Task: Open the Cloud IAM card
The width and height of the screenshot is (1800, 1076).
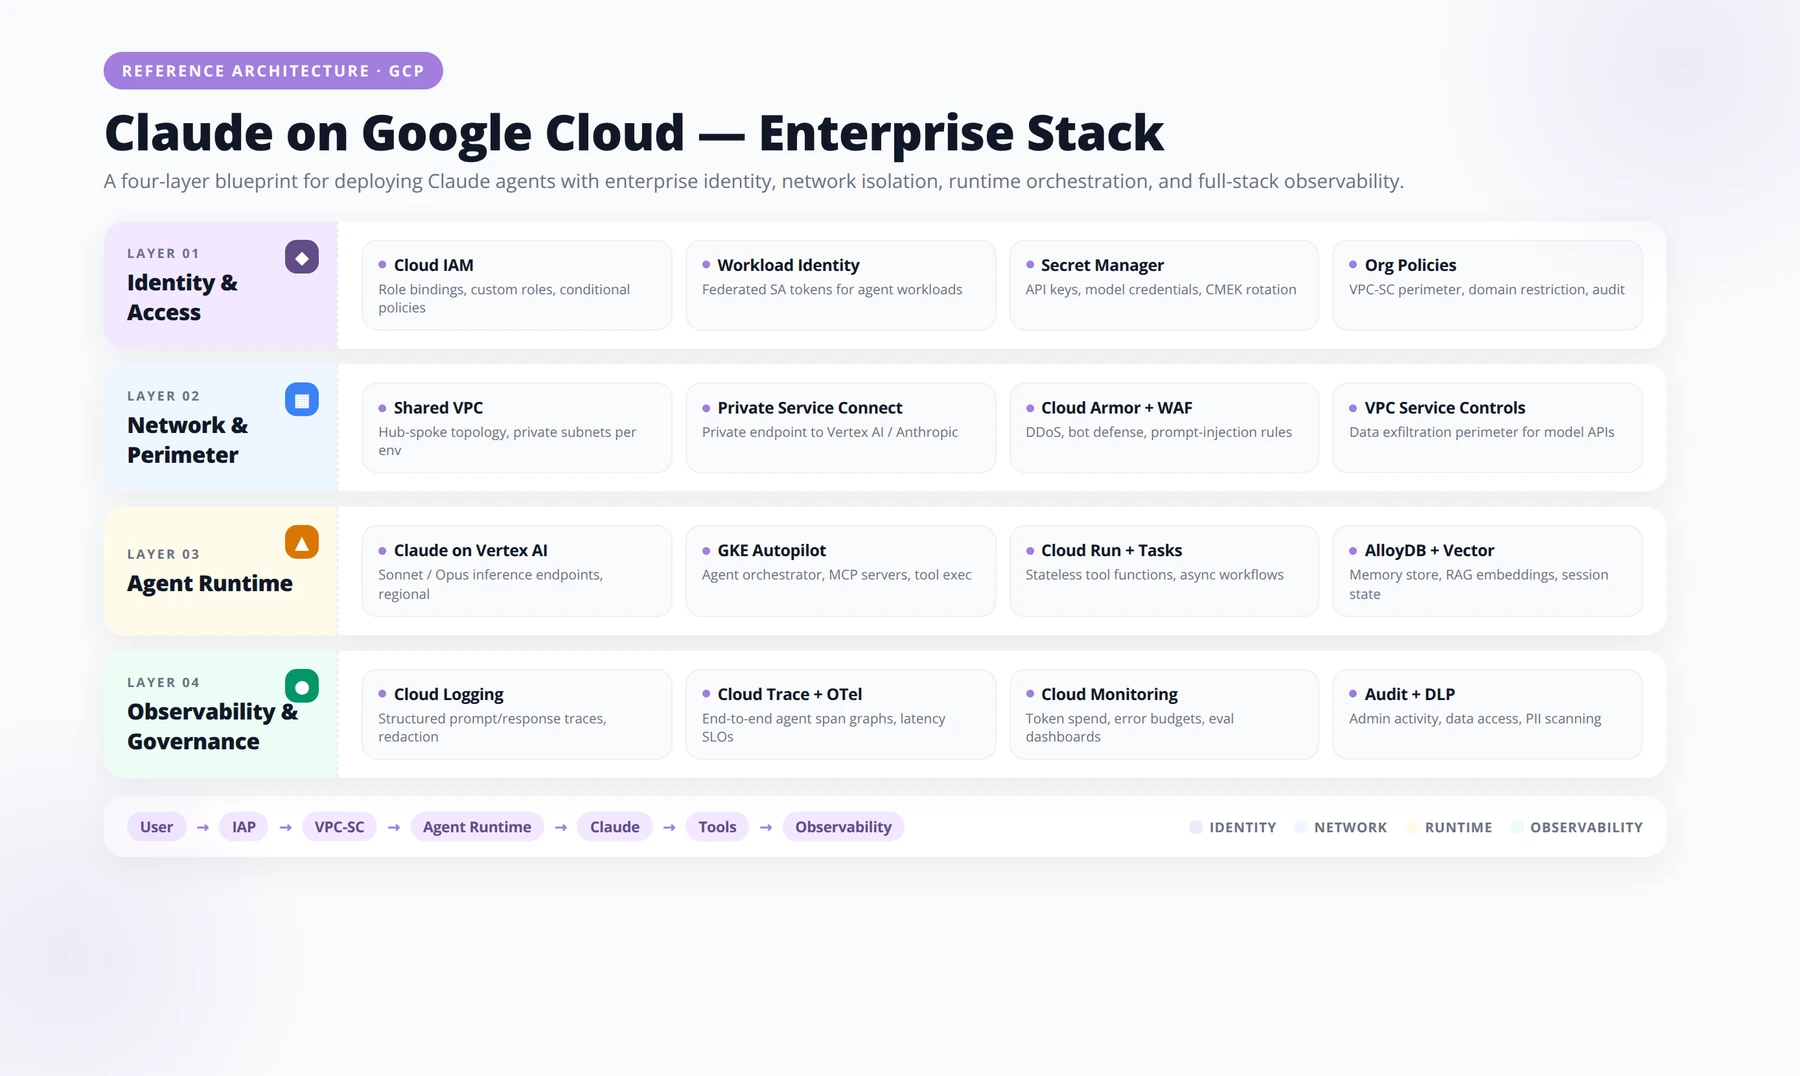Action: [517, 285]
